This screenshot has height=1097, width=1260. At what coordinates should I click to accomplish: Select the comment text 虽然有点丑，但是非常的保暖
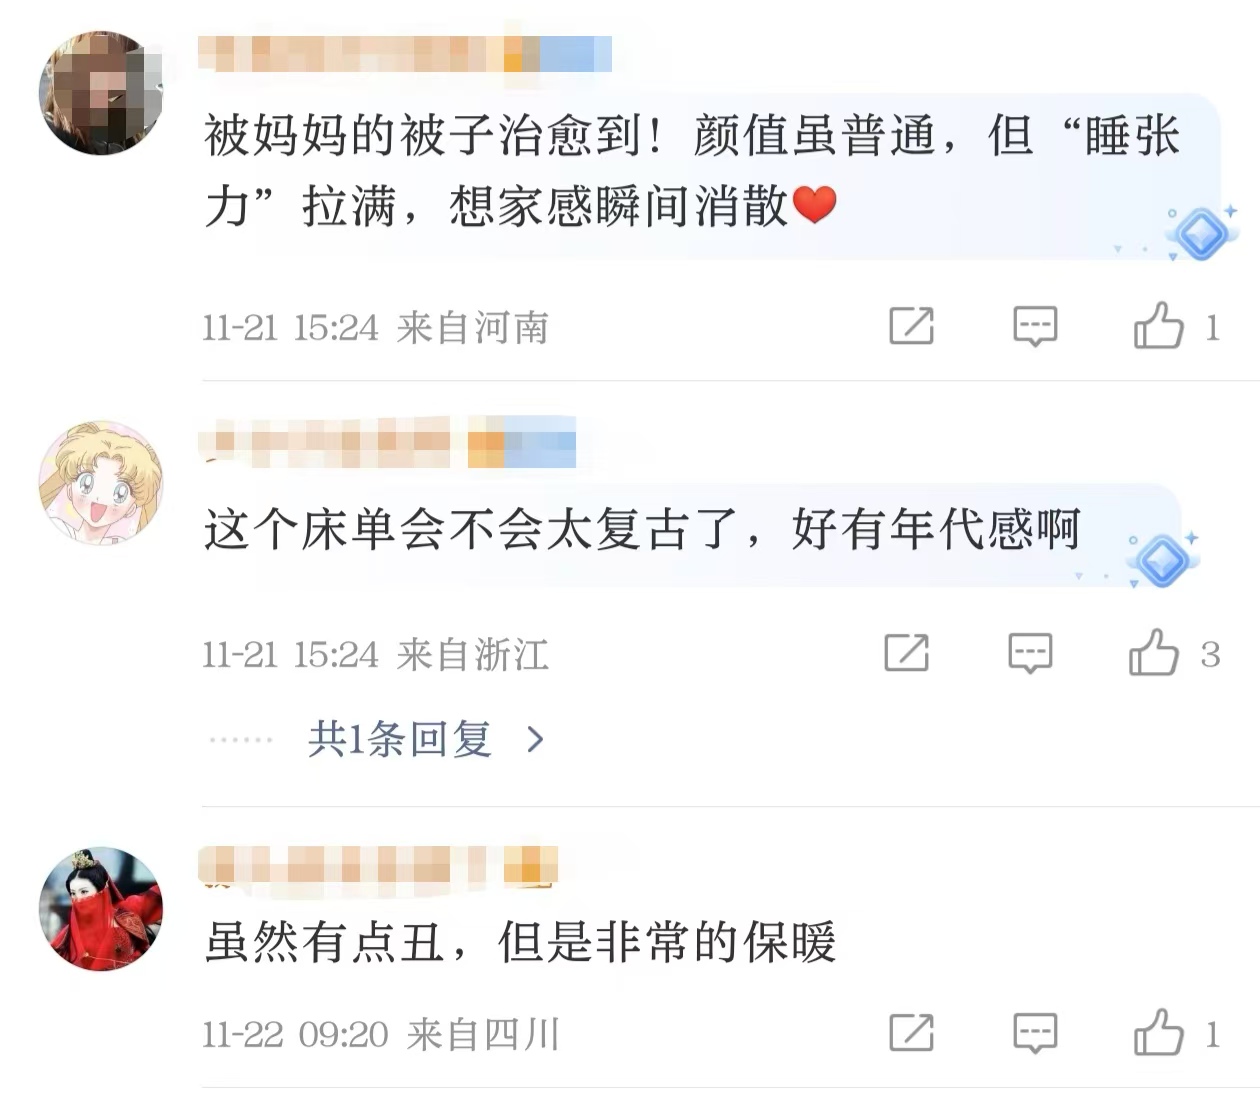click(520, 942)
